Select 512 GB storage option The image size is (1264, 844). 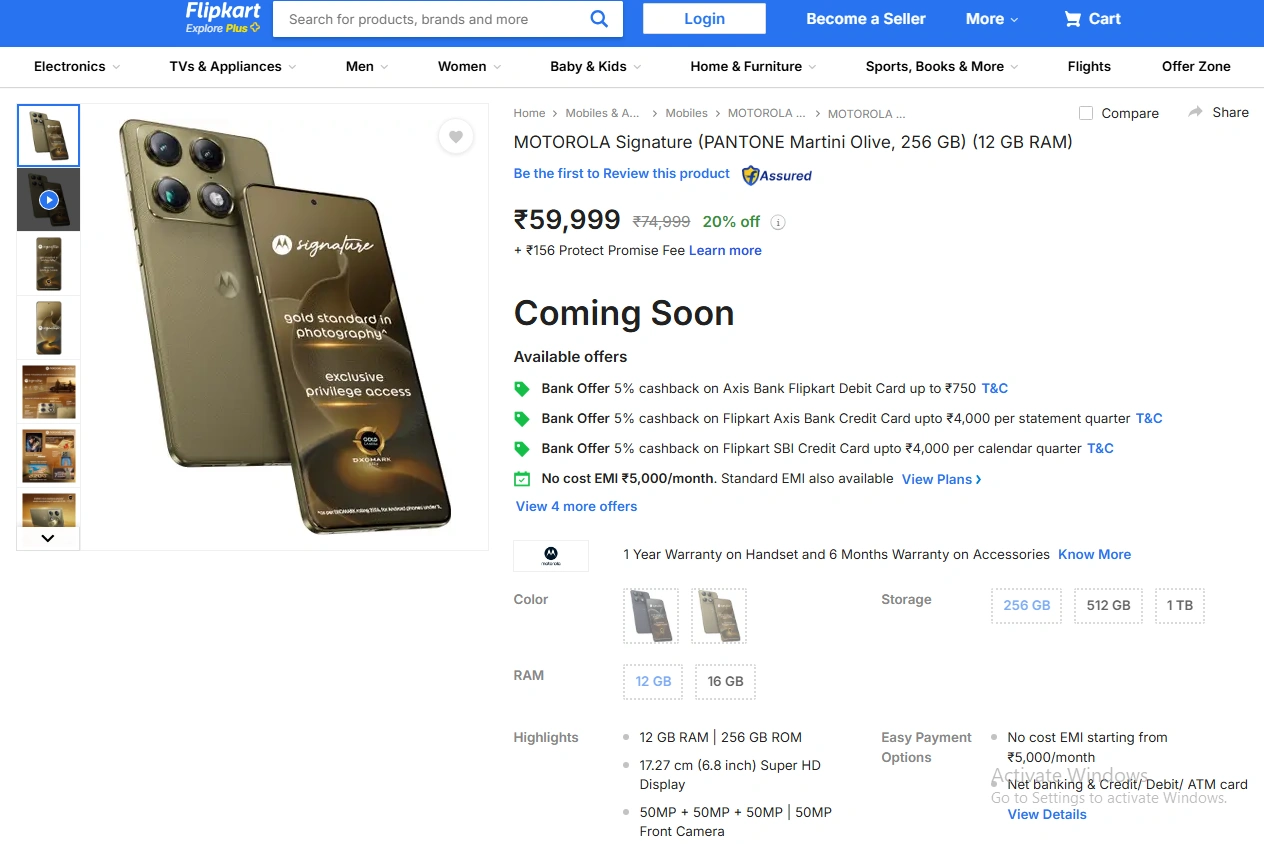point(1108,605)
